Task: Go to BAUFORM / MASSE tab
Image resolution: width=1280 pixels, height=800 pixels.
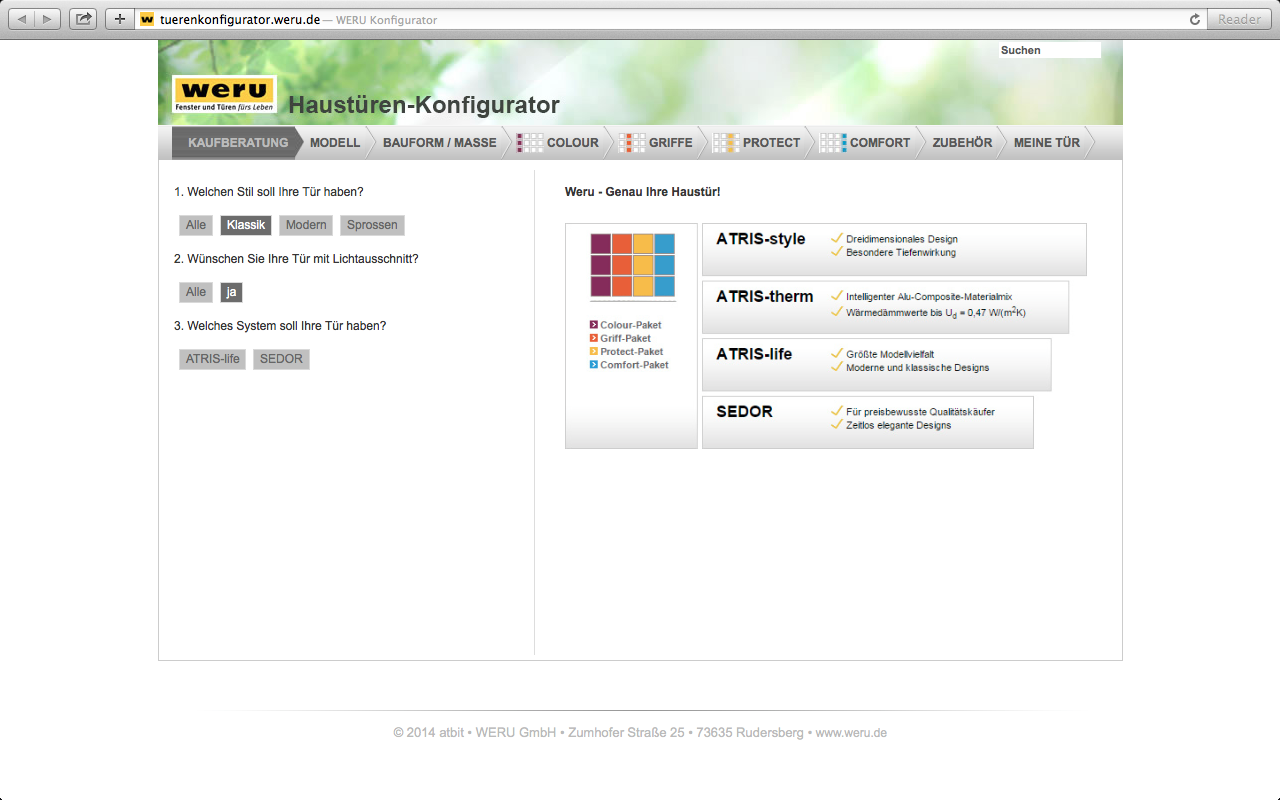Action: 440,143
